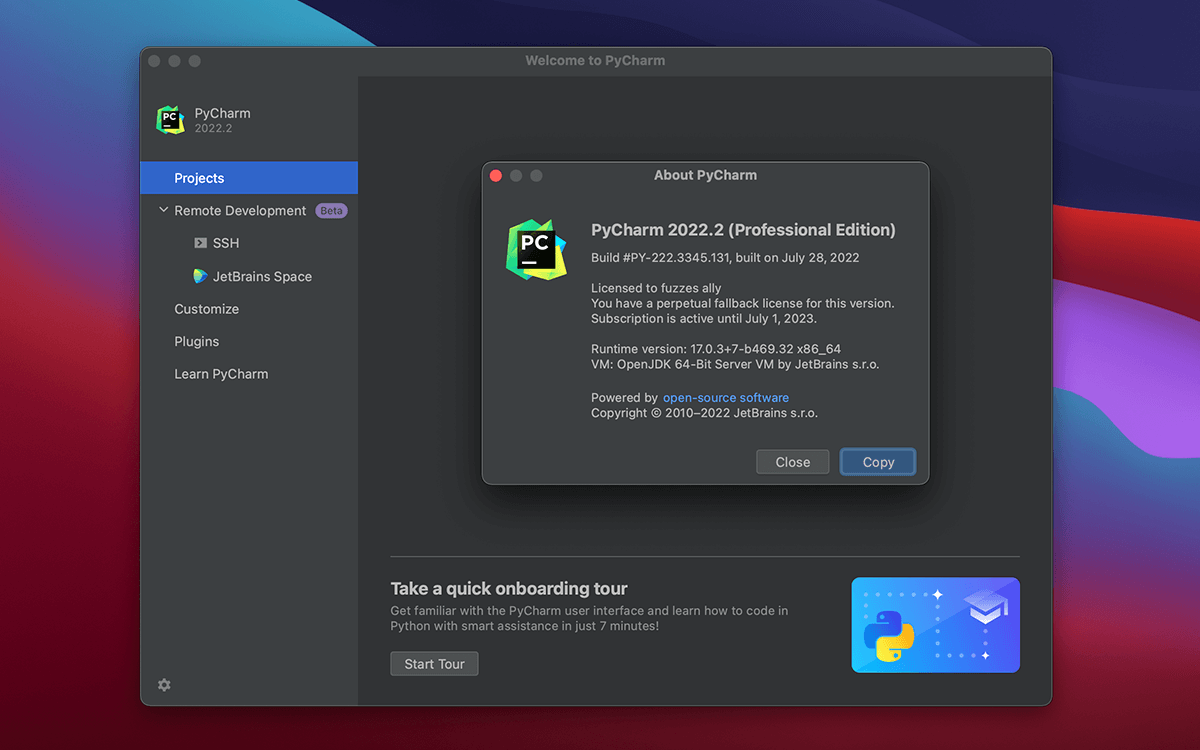Open settings gear at the sidebar bottom
Viewport: 1200px width, 750px height.
pos(164,685)
